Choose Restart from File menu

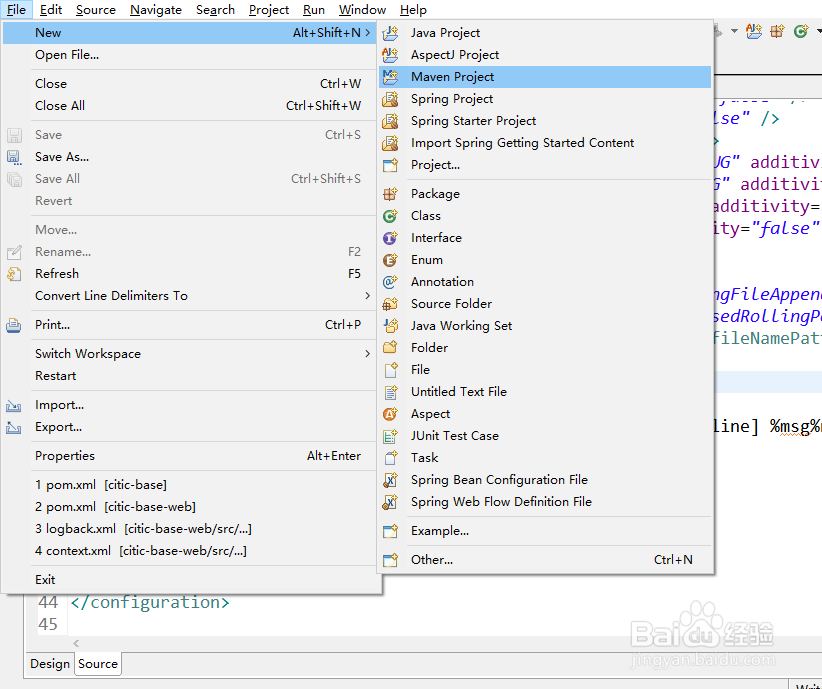click(x=190, y=376)
